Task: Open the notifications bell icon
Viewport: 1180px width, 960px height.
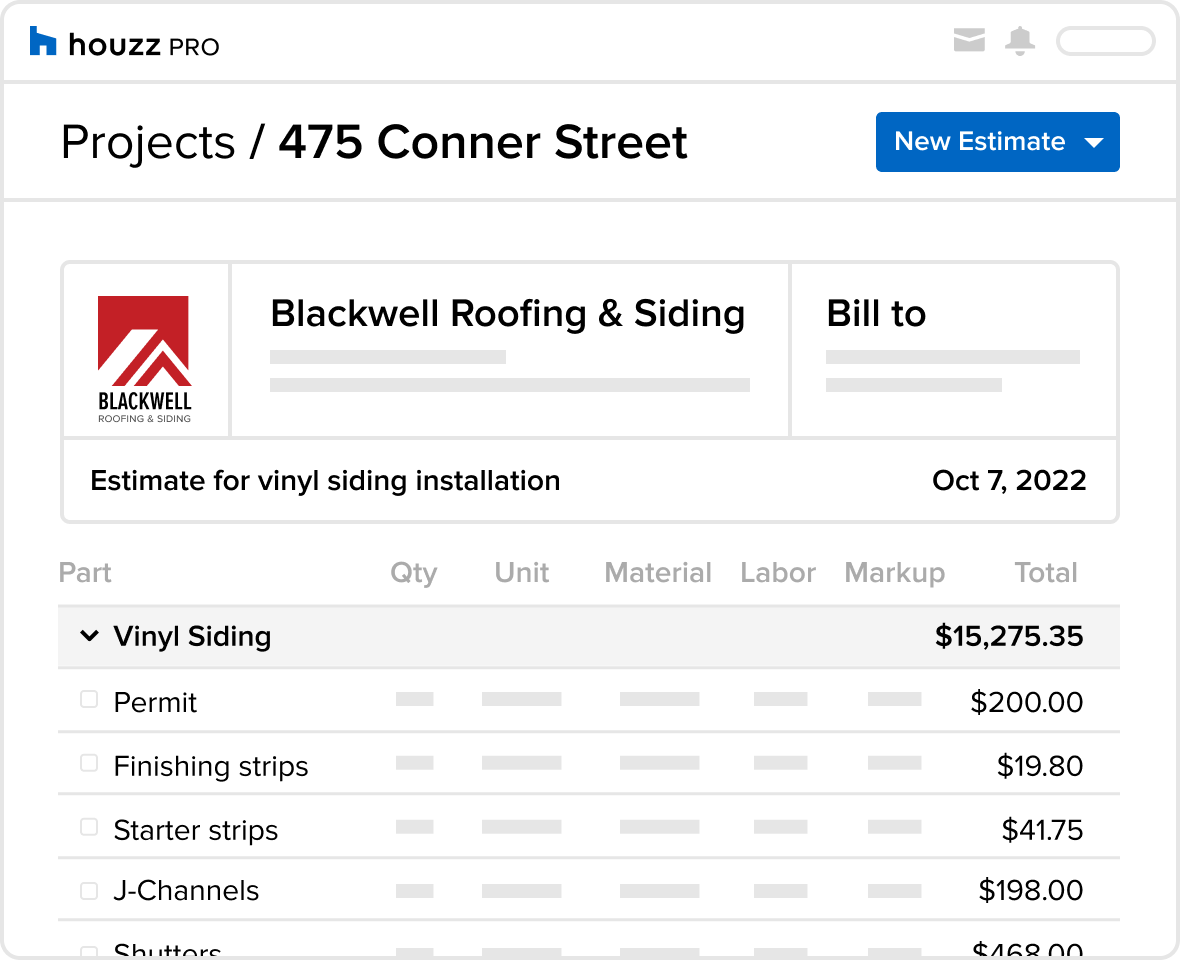Action: tap(1020, 41)
